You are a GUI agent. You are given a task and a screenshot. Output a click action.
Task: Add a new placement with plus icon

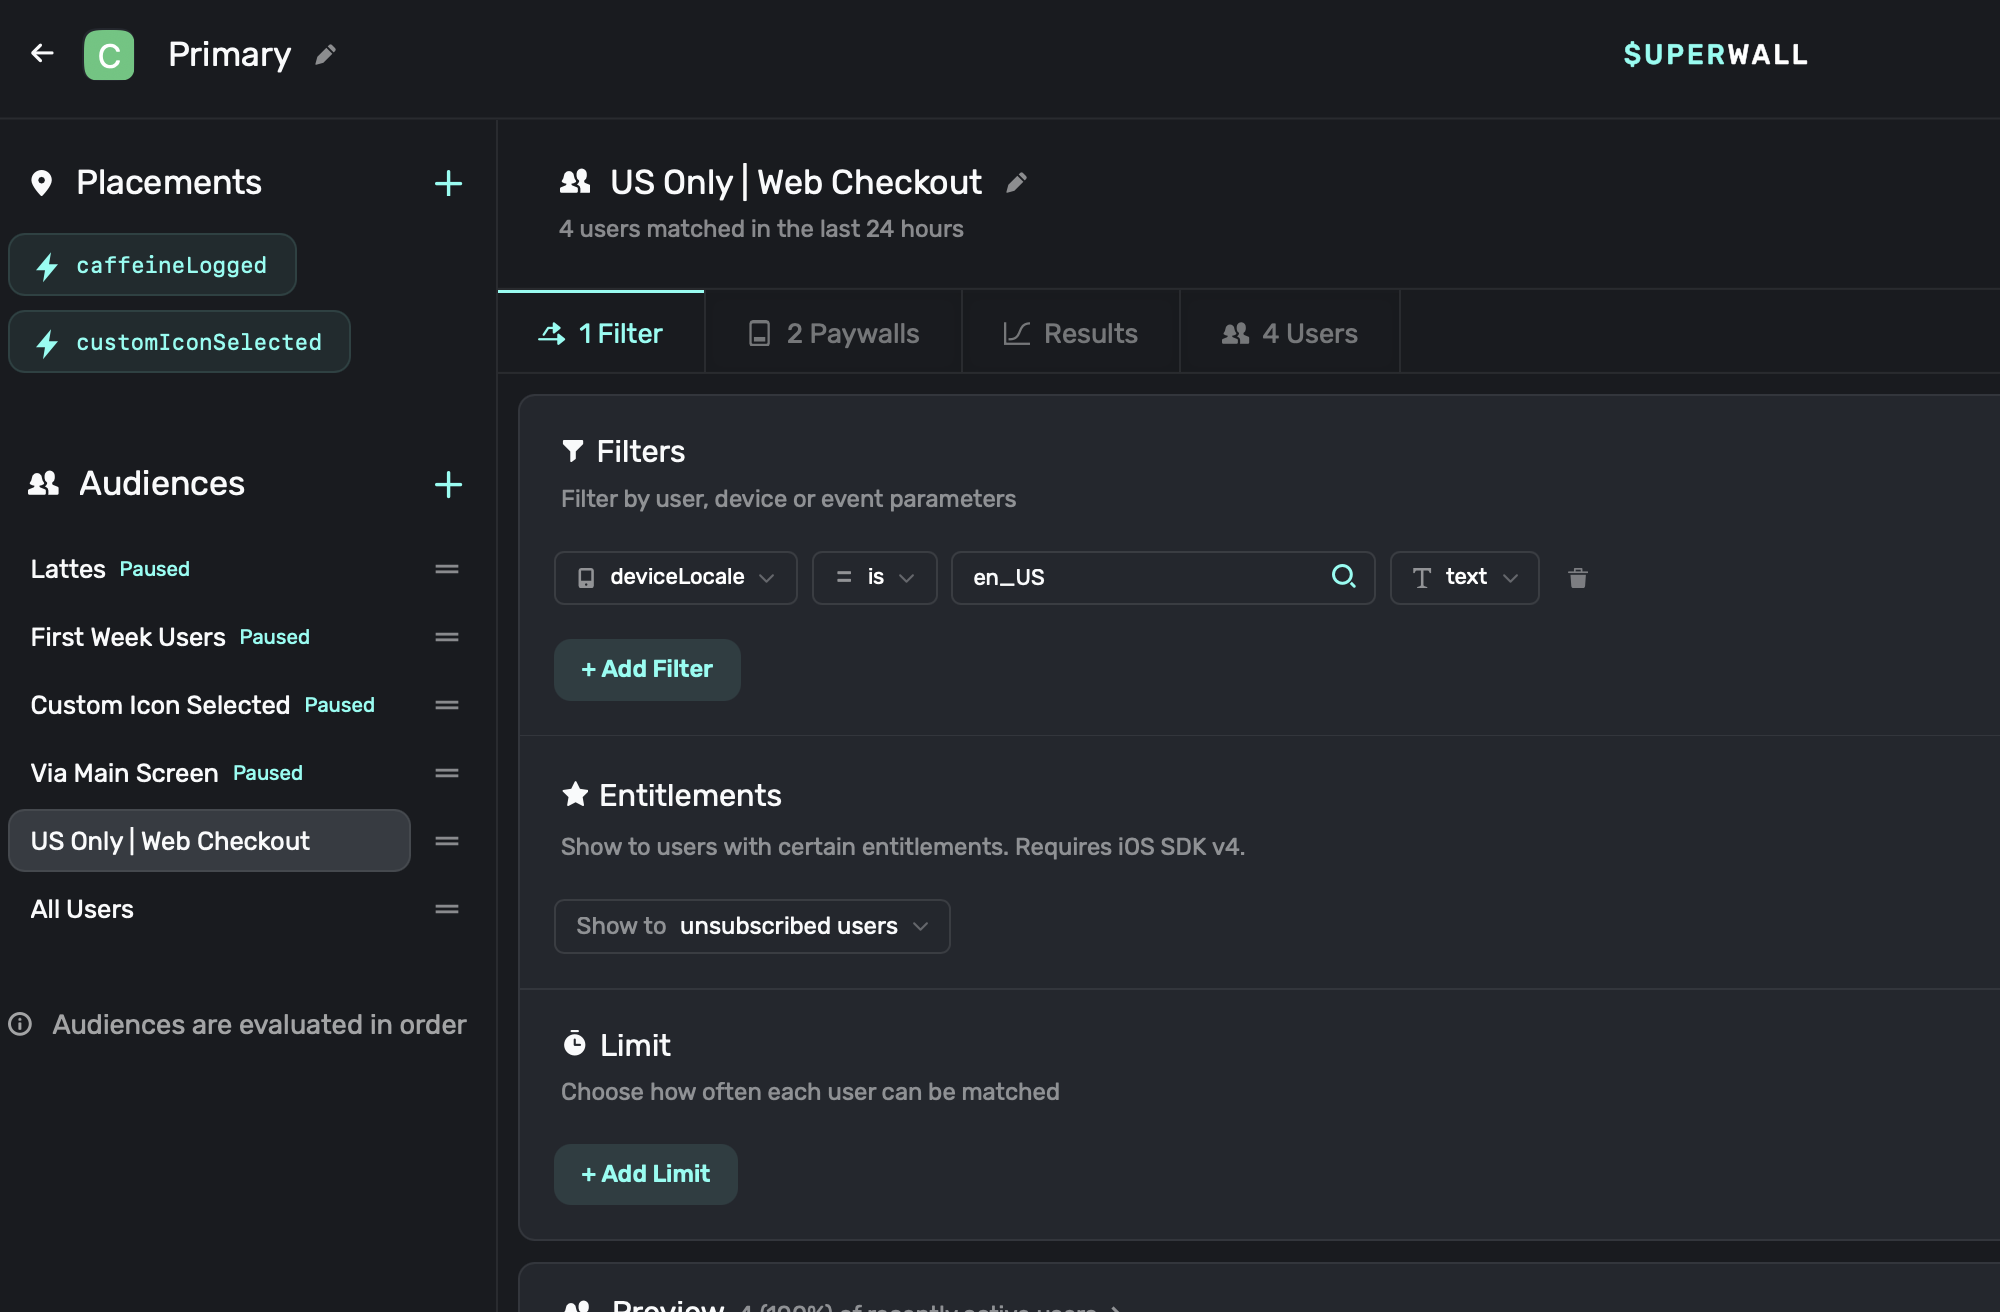[448, 183]
